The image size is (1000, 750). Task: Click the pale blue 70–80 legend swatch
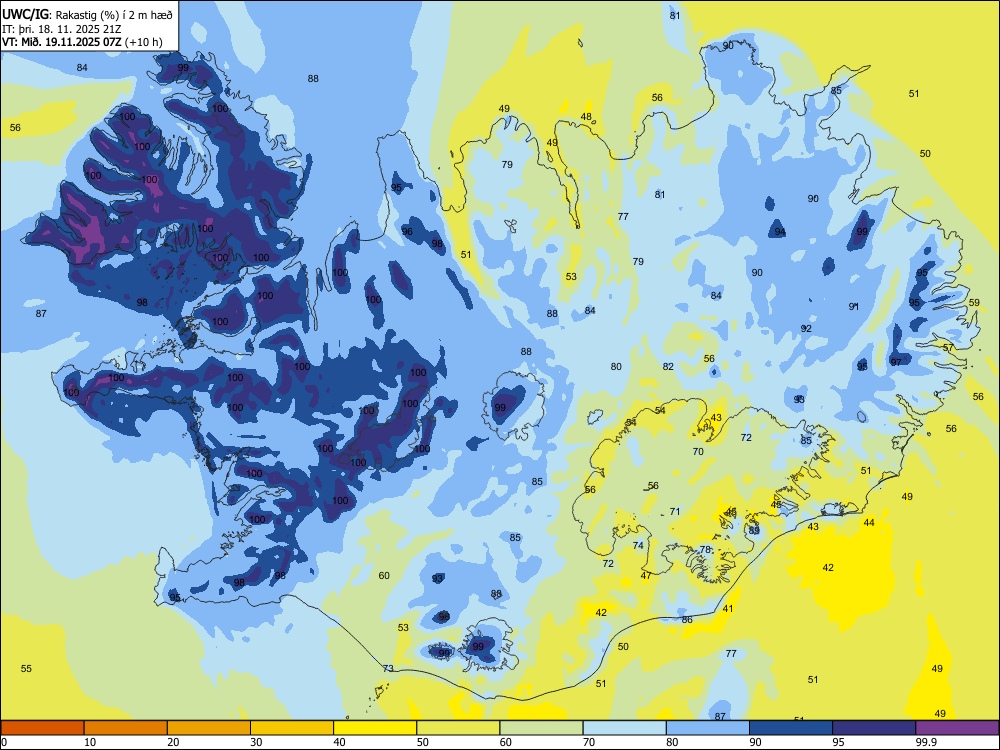[624, 728]
